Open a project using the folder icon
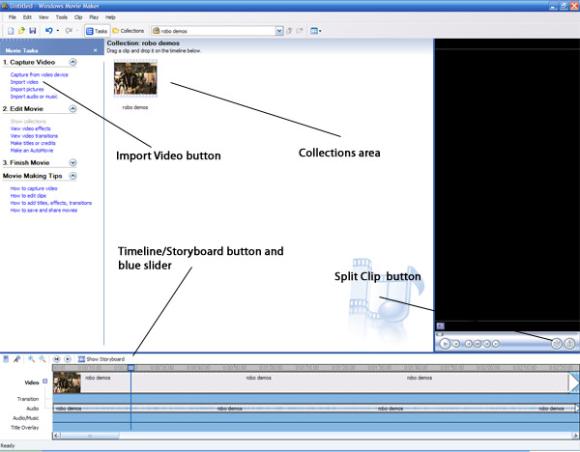580x452 pixels. [x=21, y=31]
